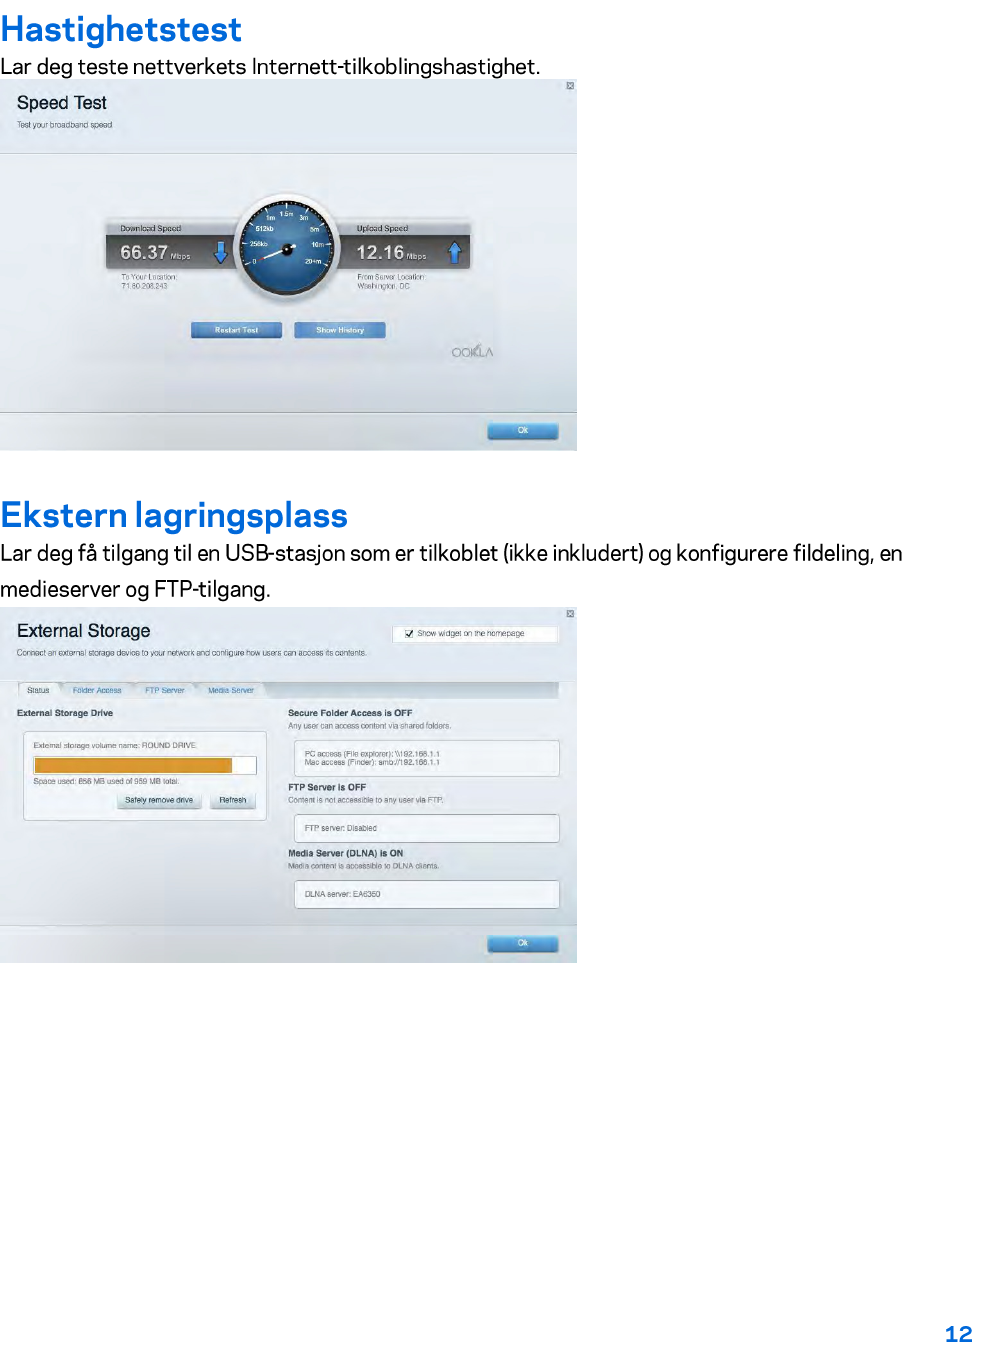
Task: Click the OOKLA logo
Action: tap(472, 352)
